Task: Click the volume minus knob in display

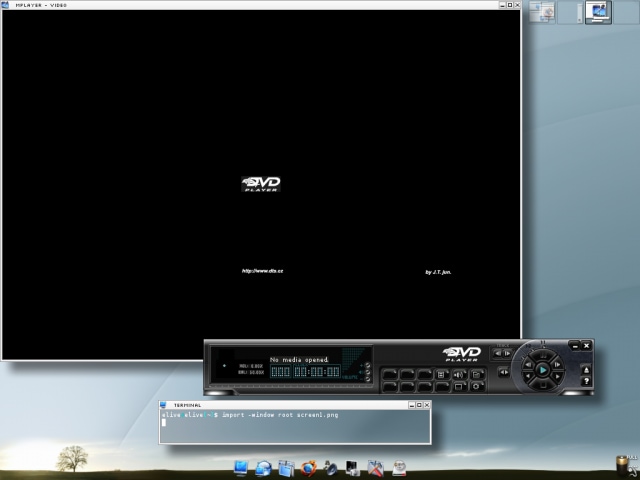Action: point(367,379)
